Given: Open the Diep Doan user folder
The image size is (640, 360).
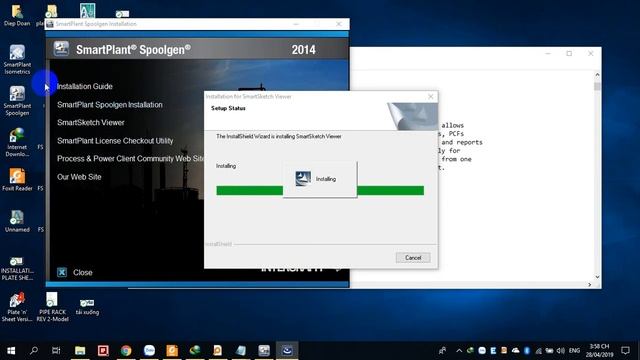Looking at the screenshot, I should (x=17, y=15).
